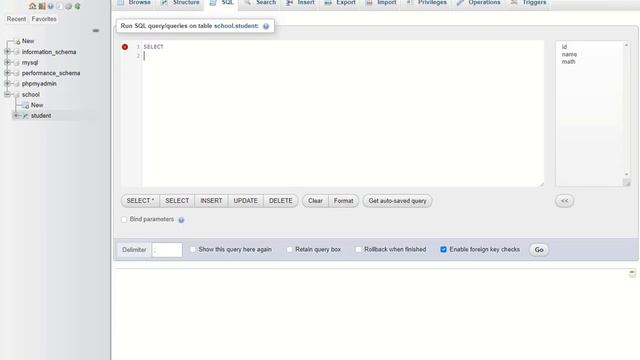Image resolution: width=640 pixels, height=360 pixels.
Task: Check the Retain query box option
Action: (x=290, y=249)
